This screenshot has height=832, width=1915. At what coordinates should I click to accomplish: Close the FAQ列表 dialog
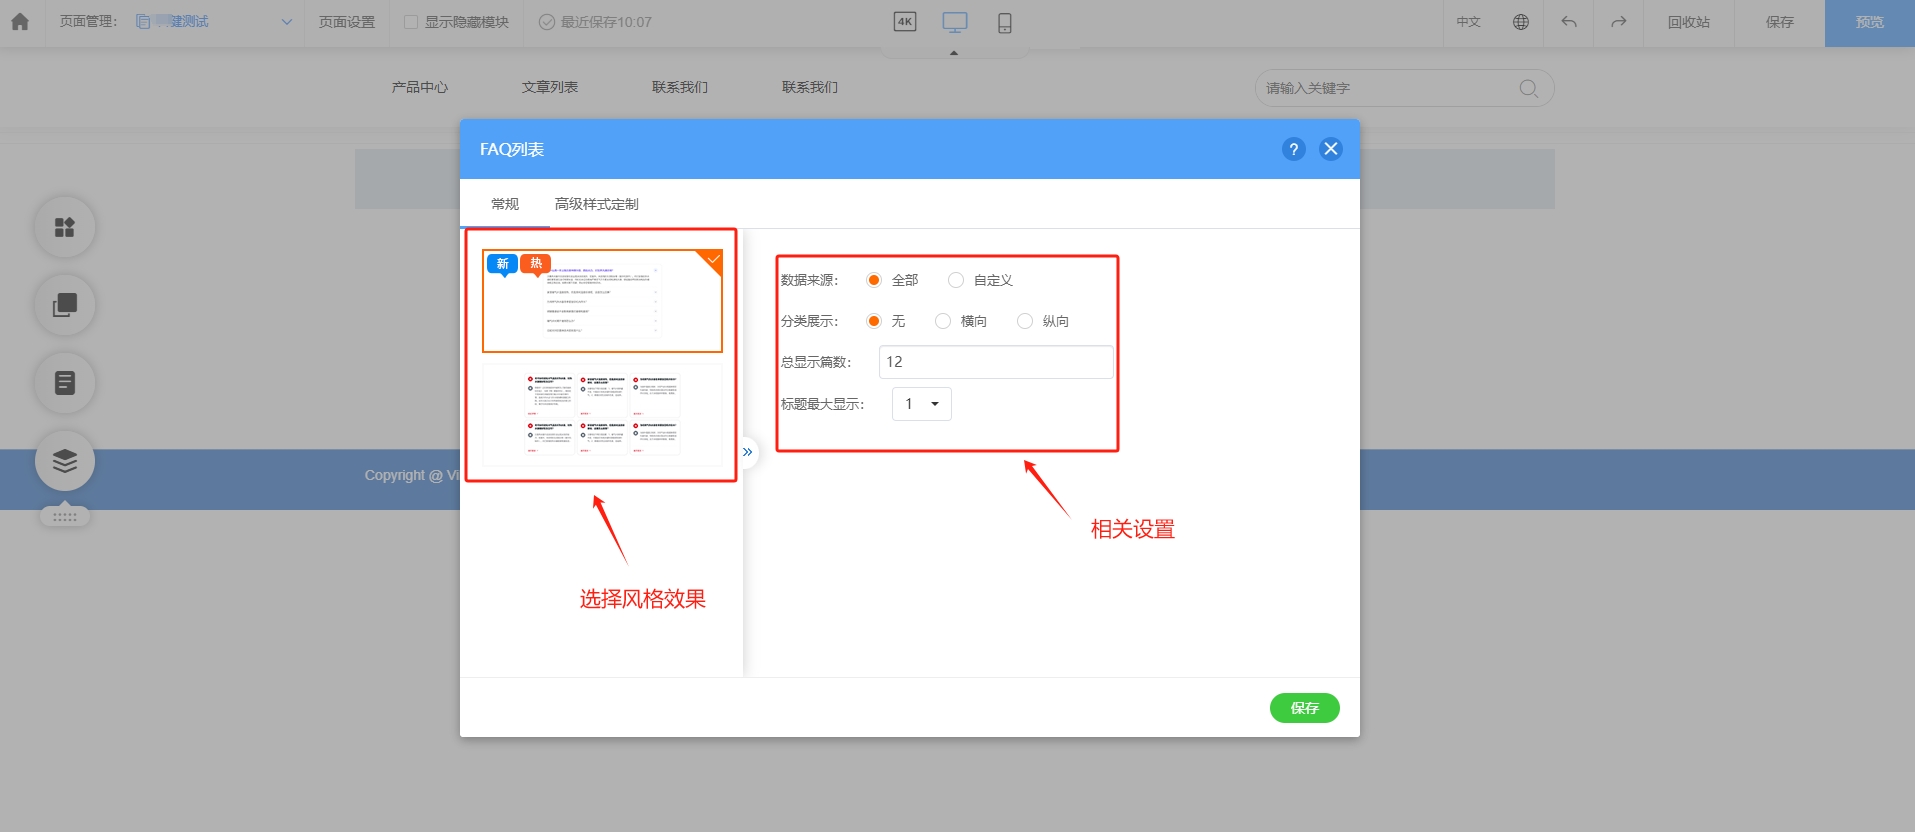[1331, 149]
